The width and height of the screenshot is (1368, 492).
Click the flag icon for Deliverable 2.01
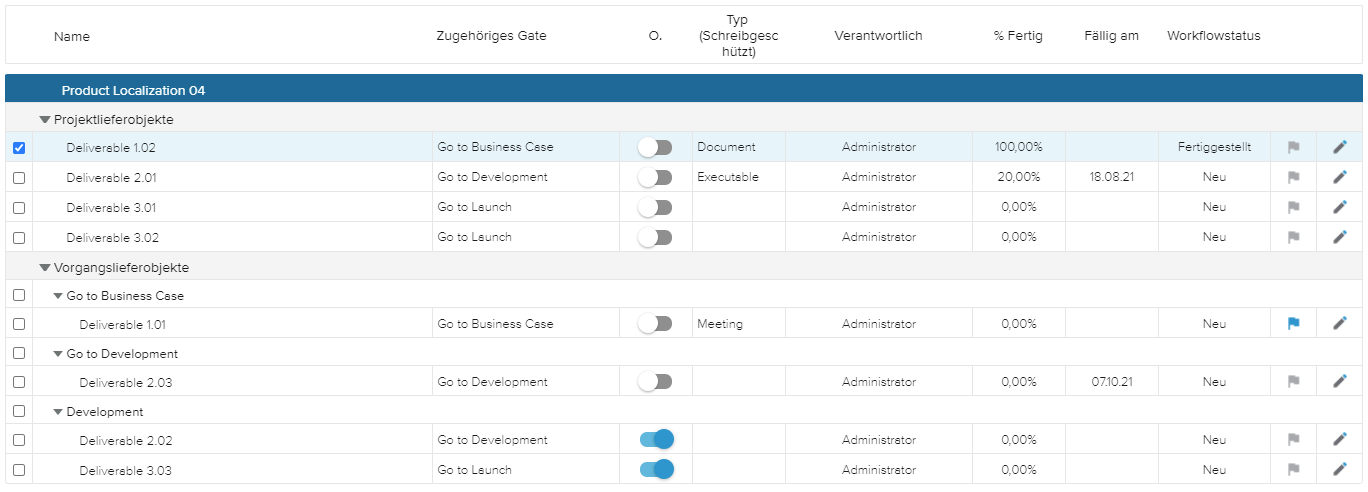pyautogui.click(x=1294, y=178)
